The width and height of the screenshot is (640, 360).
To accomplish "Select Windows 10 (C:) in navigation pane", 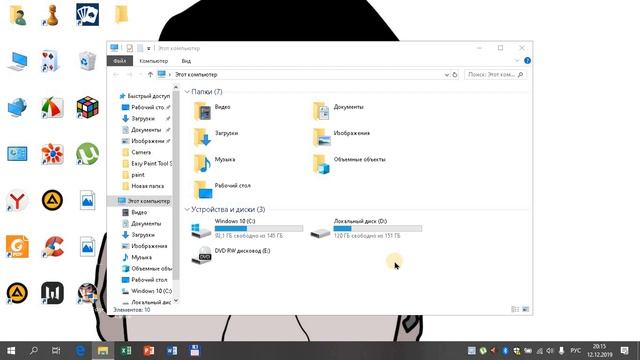I will coord(147,291).
